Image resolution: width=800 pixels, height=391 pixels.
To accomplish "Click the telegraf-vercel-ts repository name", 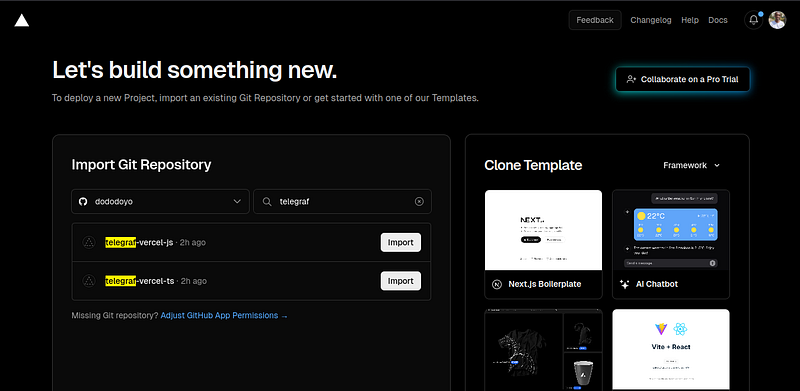I will click(x=139, y=281).
